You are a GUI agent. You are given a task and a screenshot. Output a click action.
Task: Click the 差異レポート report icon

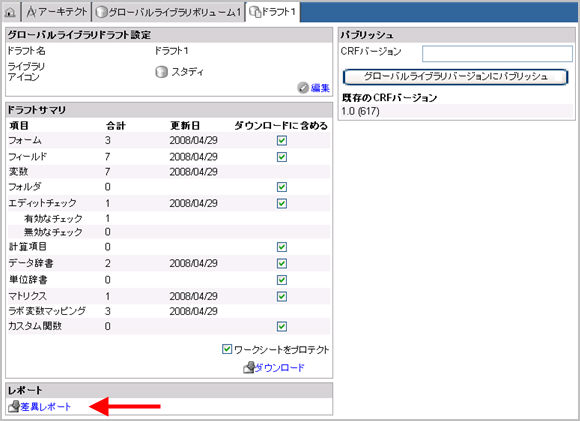14,407
